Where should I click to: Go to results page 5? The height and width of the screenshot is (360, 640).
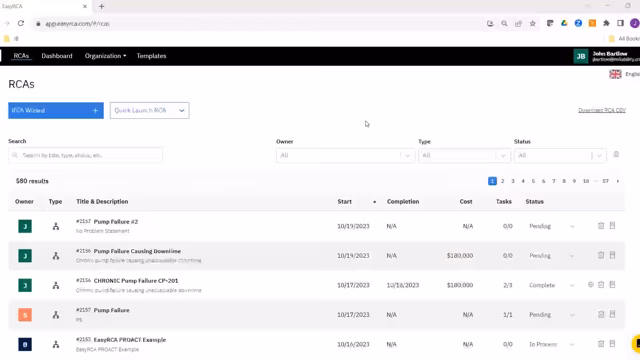(x=533, y=181)
